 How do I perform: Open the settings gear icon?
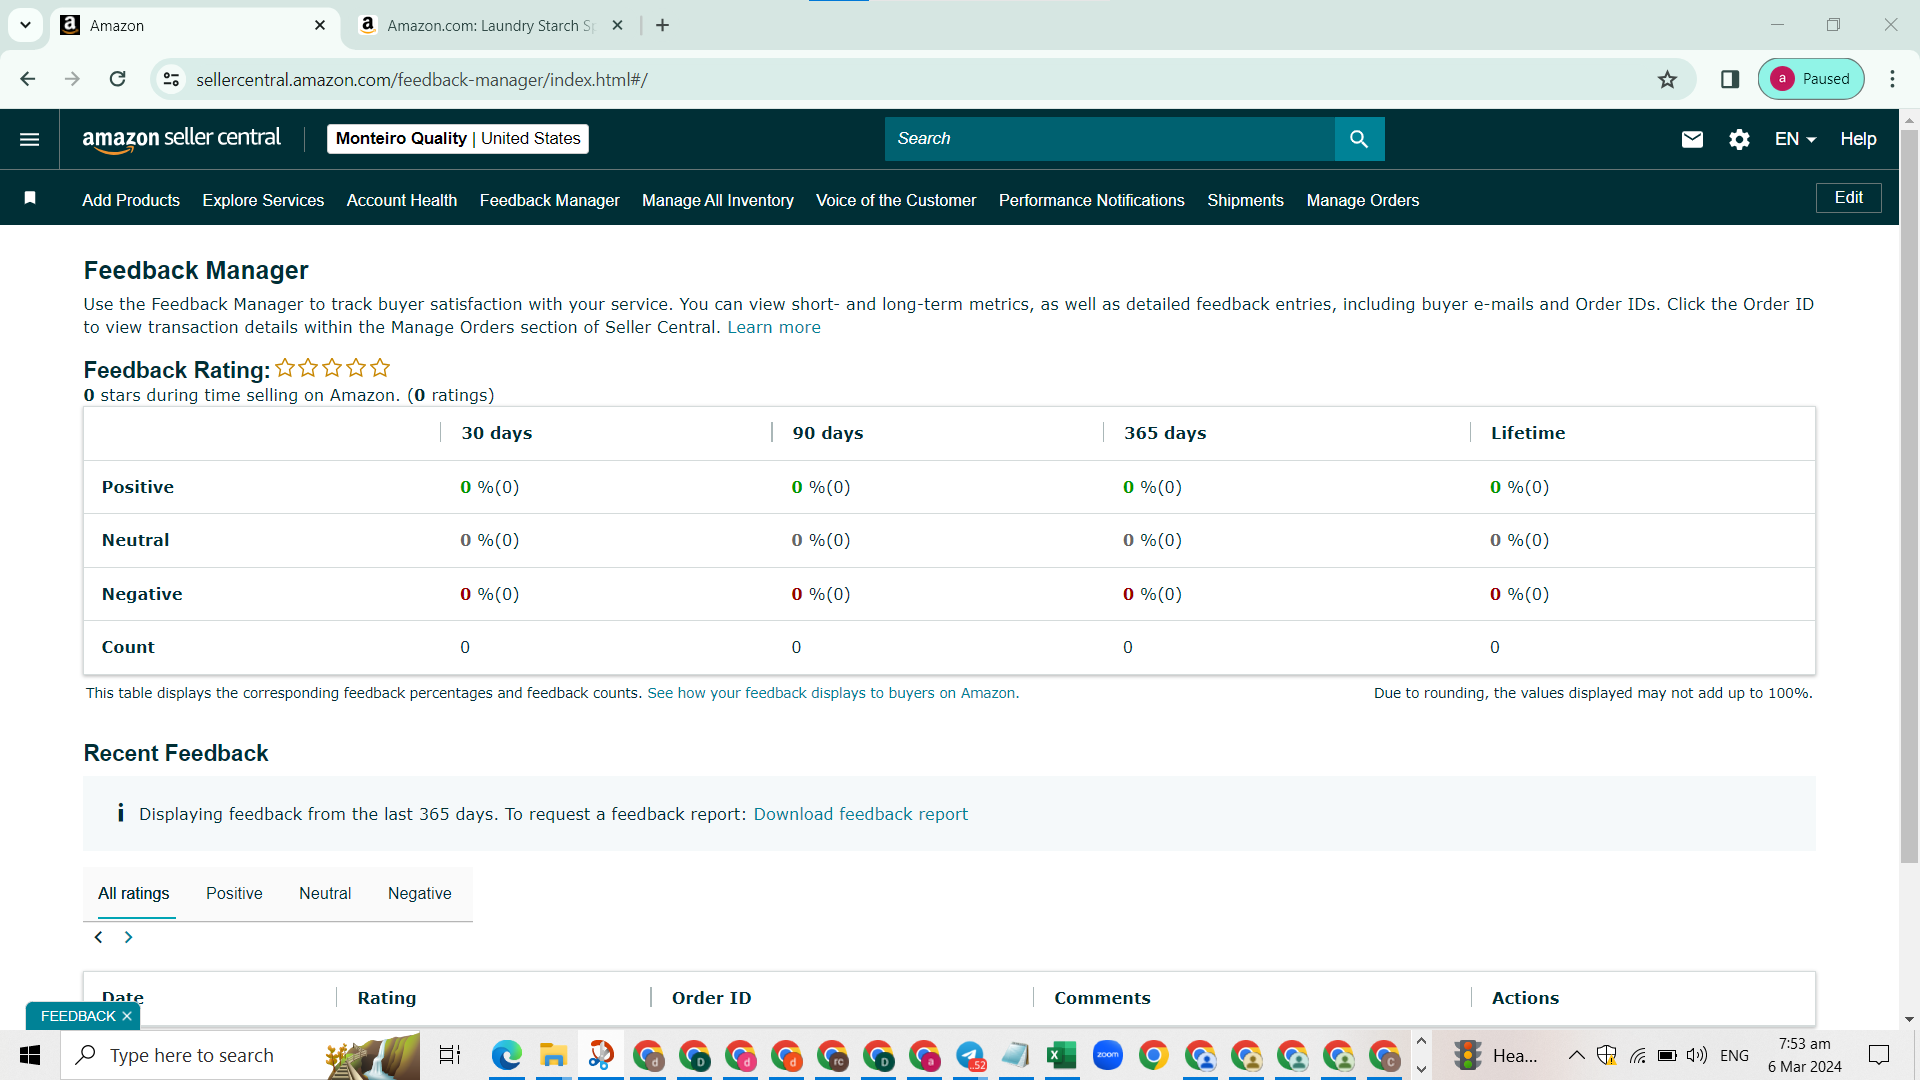coord(1739,139)
